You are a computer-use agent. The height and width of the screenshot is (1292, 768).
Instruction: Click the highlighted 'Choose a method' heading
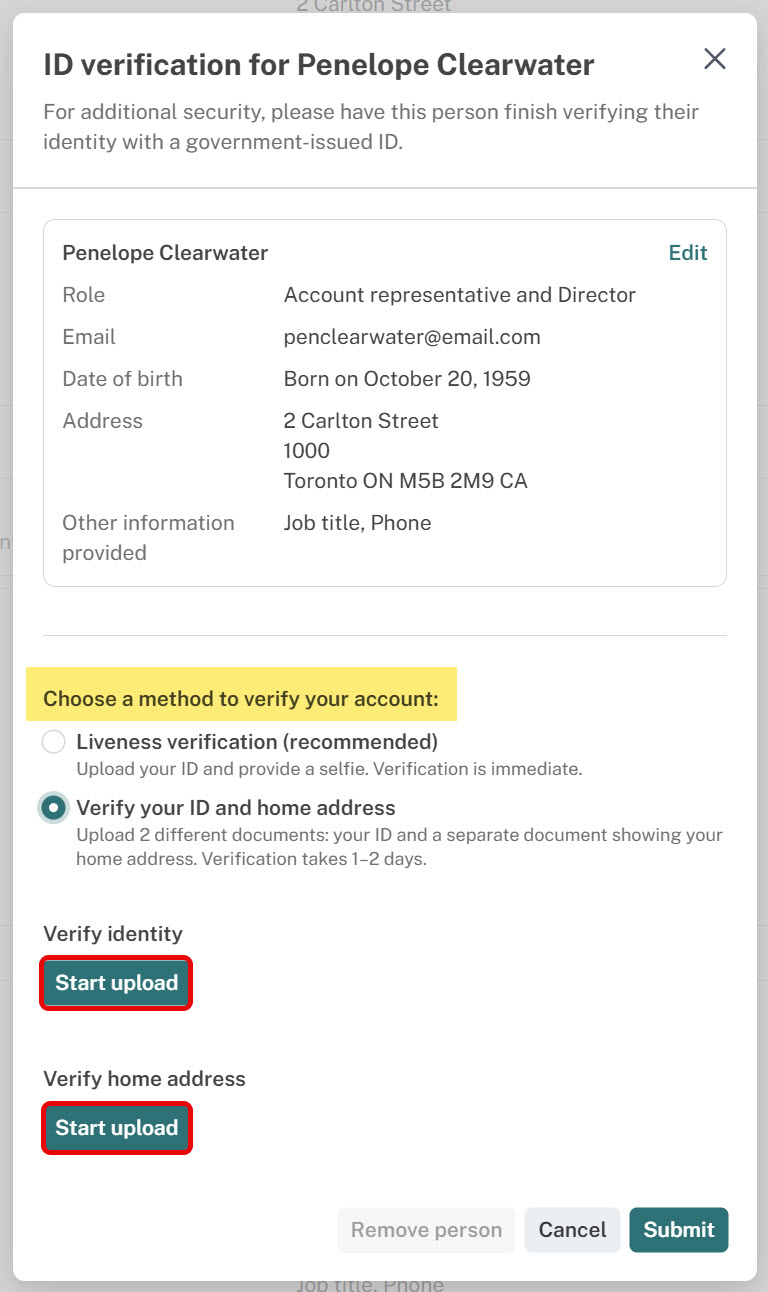[x=241, y=699]
